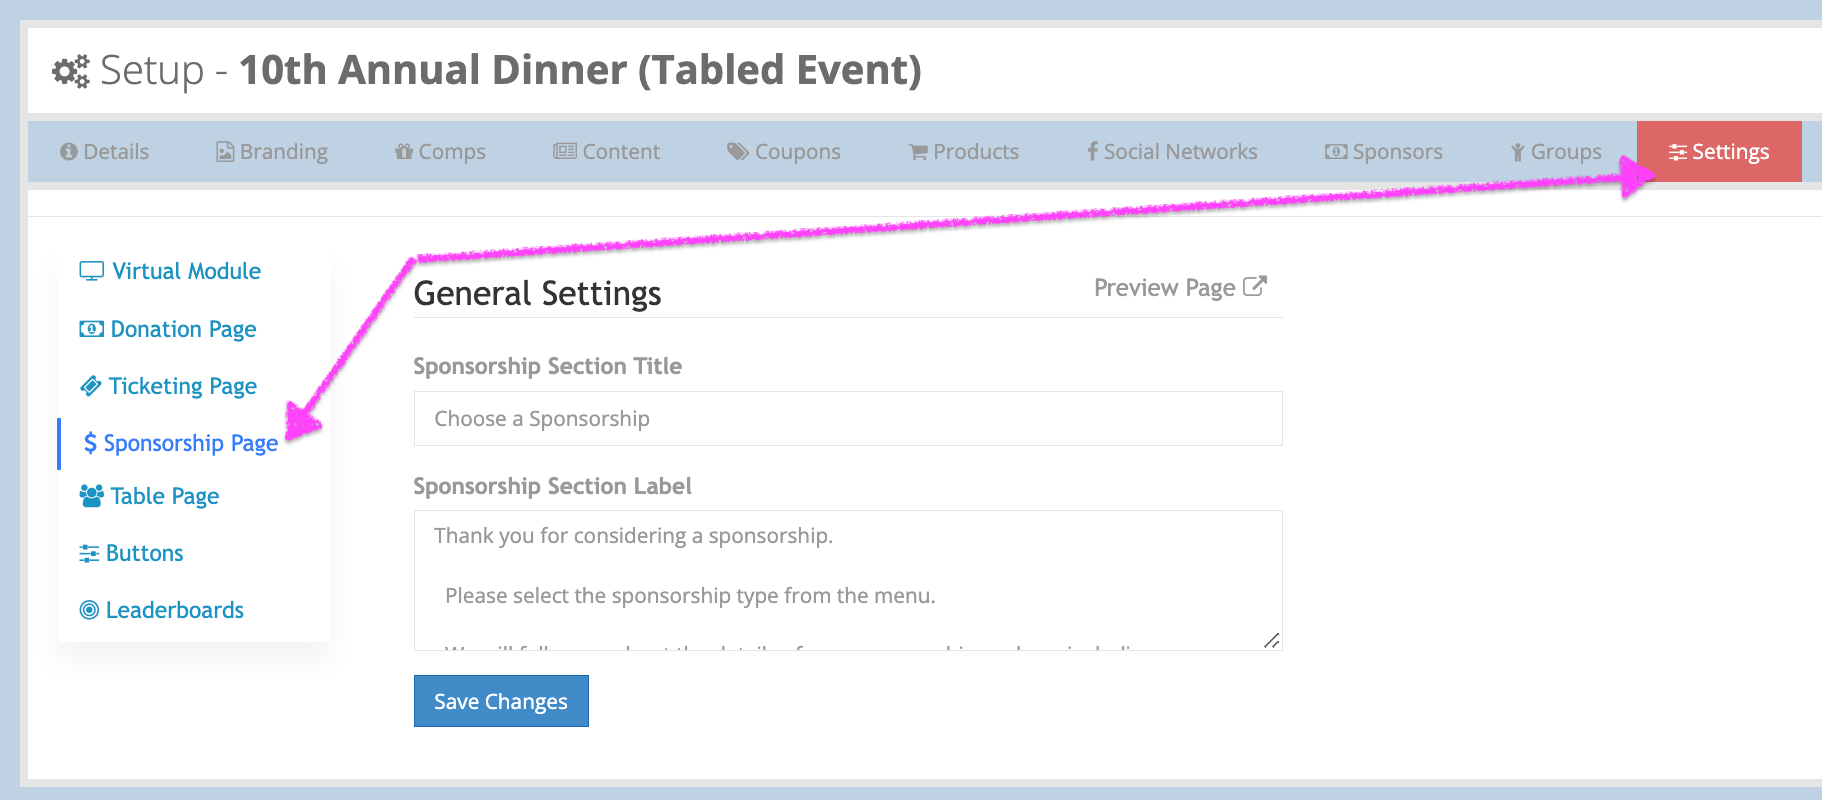Viewport: 1822px width, 800px height.
Task: Open the Social Networks tab
Action: click(x=1172, y=152)
